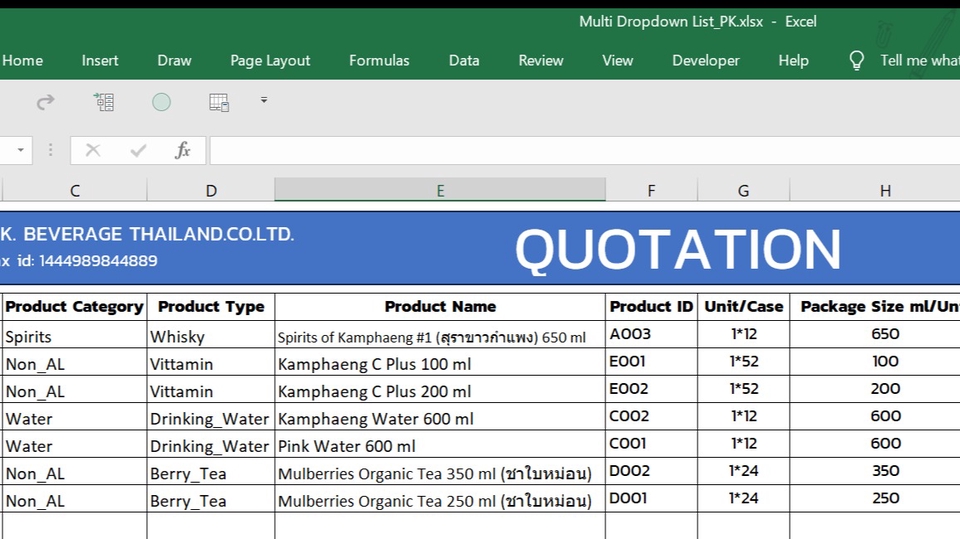Select column G header
960x539 pixels.
(743, 190)
